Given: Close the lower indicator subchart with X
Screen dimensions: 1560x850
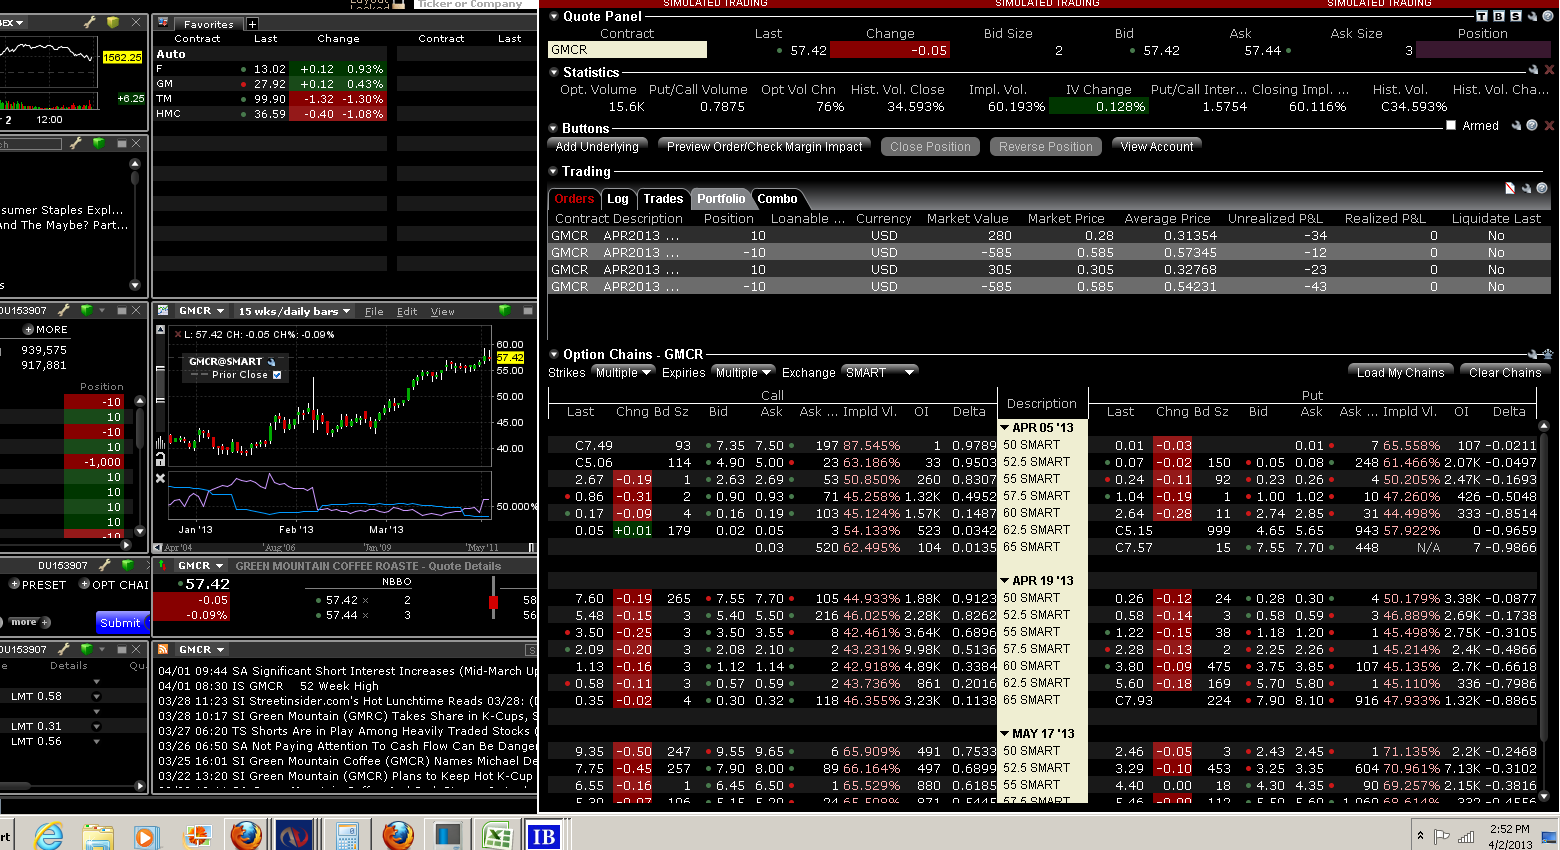Looking at the screenshot, I should click(x=160, y=479).
